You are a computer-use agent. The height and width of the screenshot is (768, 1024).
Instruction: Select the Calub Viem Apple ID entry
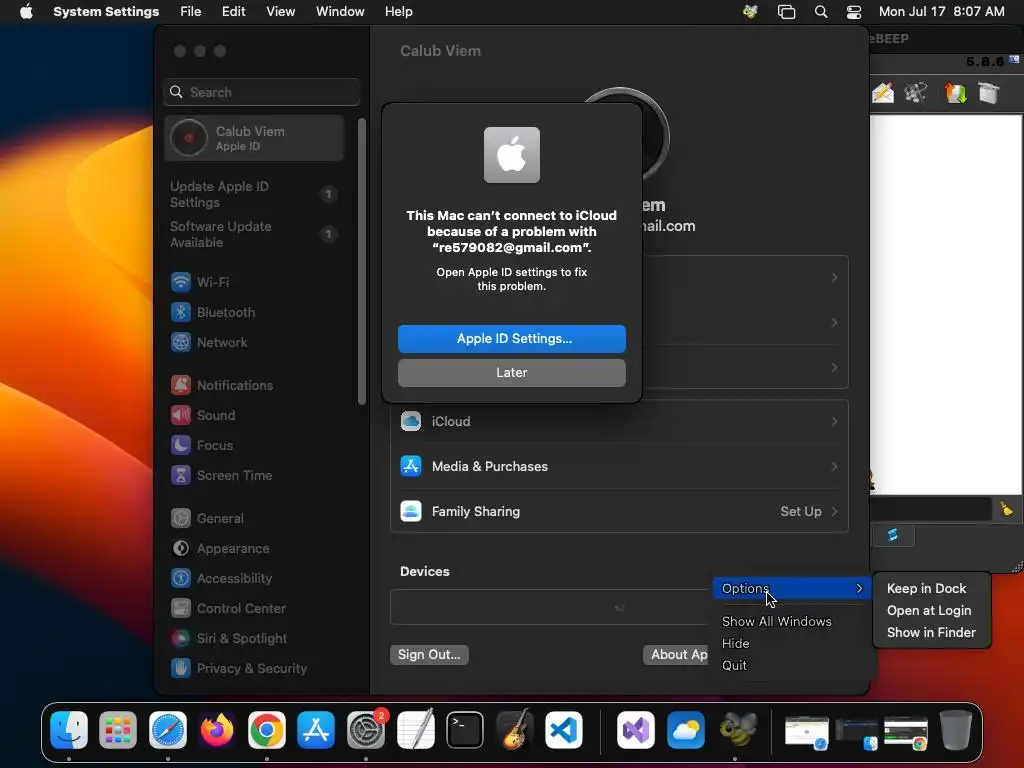254,138
